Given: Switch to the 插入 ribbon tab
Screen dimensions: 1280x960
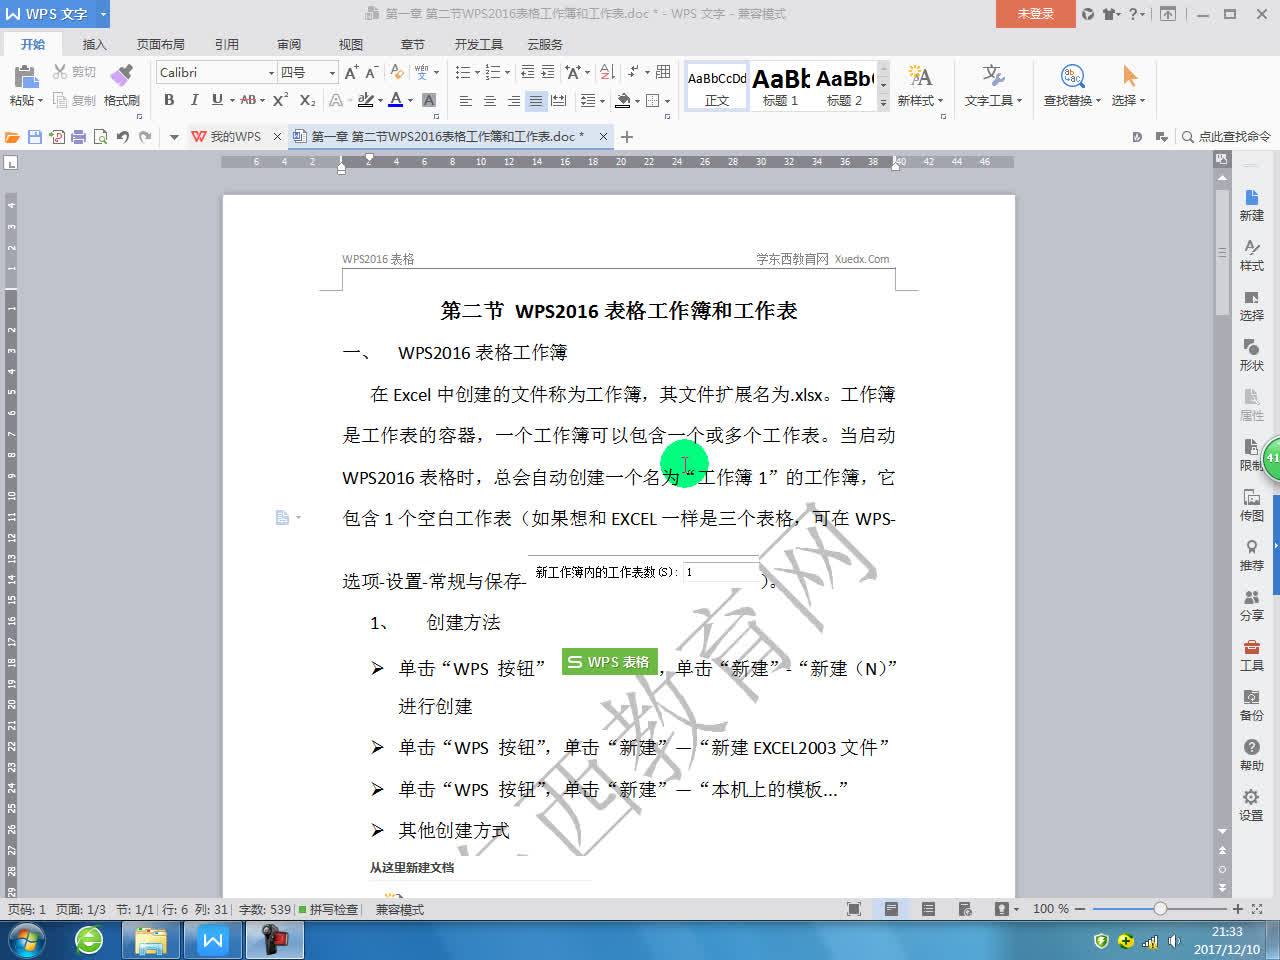Looking at the screenshot, I should 94,44.
